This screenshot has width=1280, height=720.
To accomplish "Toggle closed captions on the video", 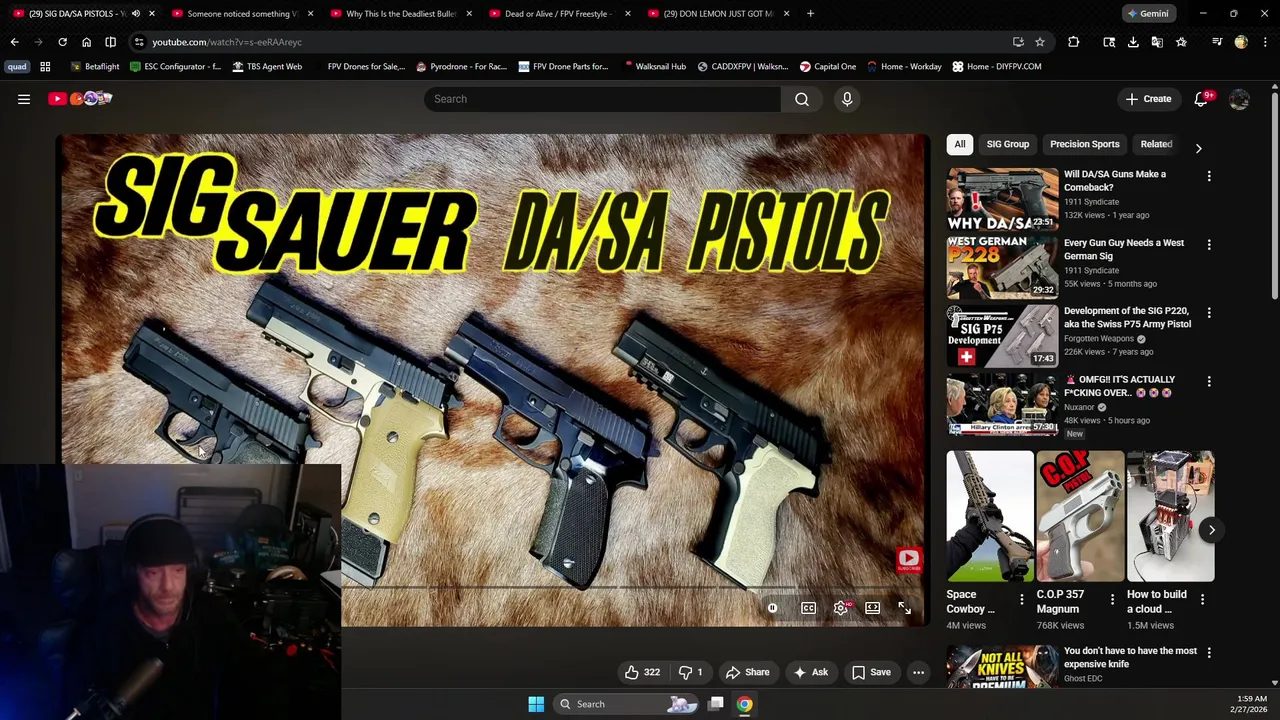I will (x=808, y=608).
